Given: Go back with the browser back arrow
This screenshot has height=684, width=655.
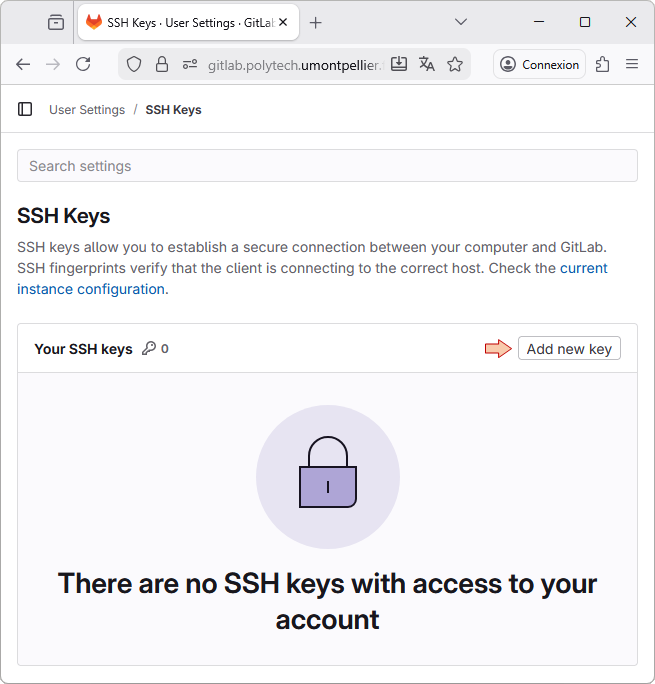Looking at the screenshot, I should click(23, 64).
